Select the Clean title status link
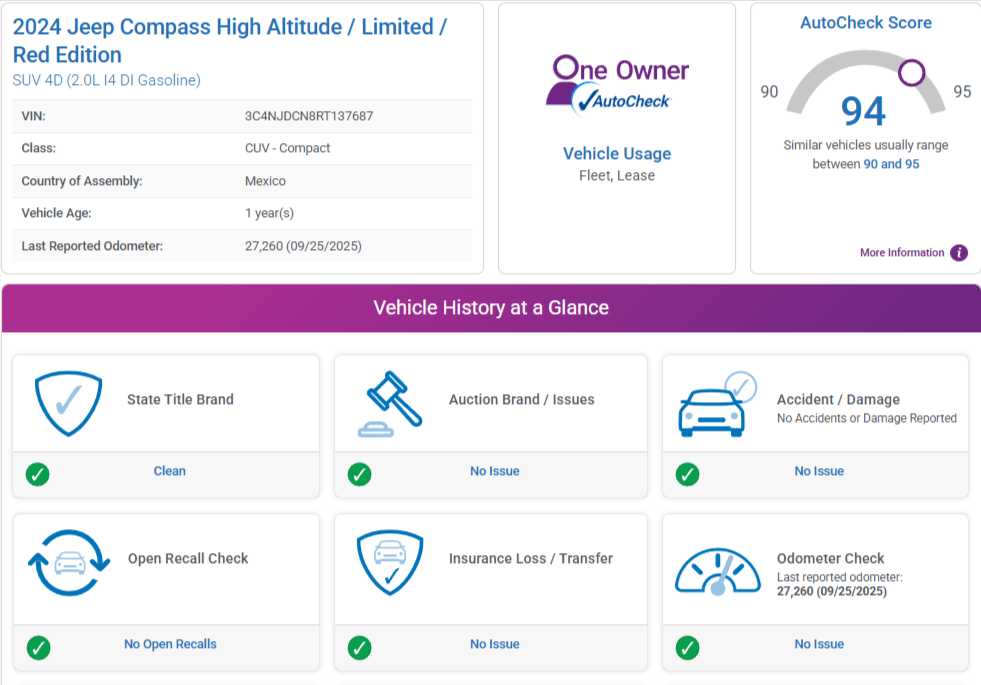The height and width of the screenshot is (685, 981). pos(169,471)
